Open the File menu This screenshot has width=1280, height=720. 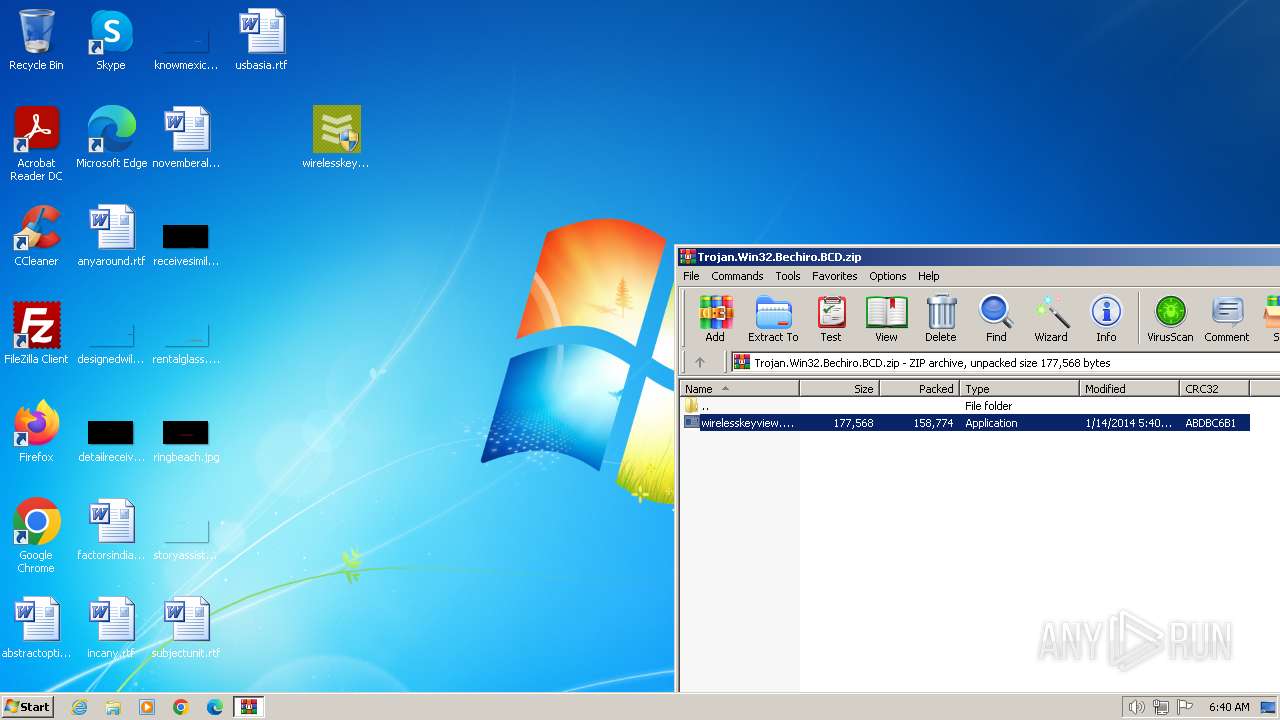tap(691, 276)
